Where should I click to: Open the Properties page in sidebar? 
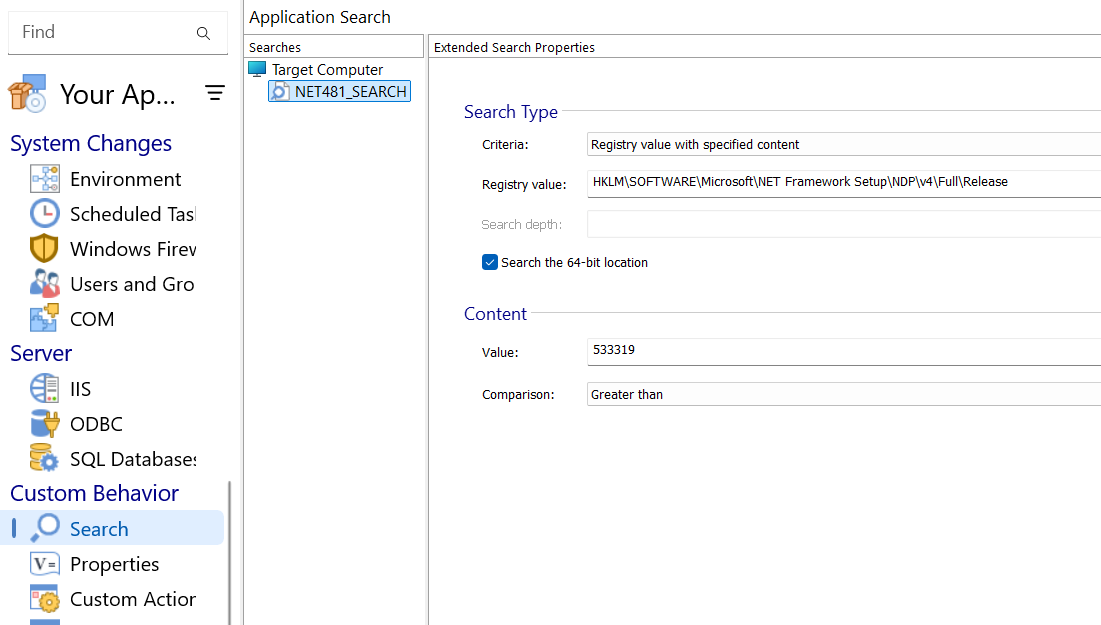114,564
